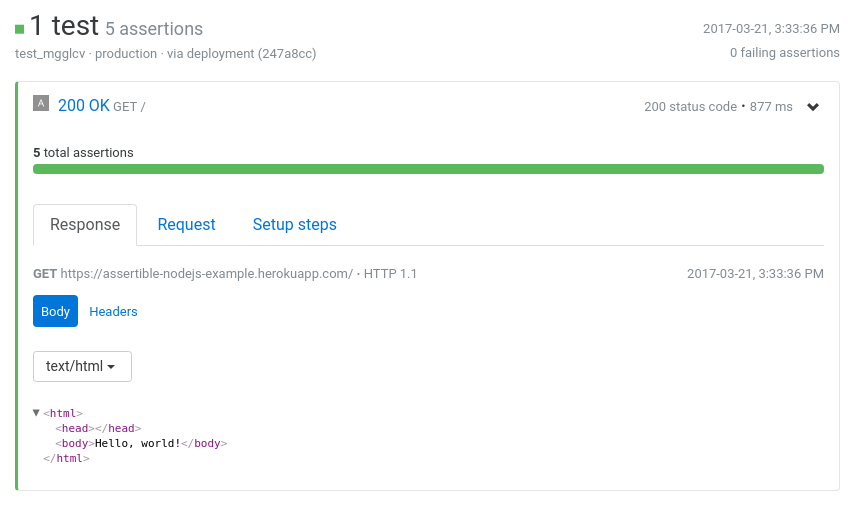Click the green assertions progress bar
The width and height of the screenshot is (856, 506).
click(x=428, y=169)
